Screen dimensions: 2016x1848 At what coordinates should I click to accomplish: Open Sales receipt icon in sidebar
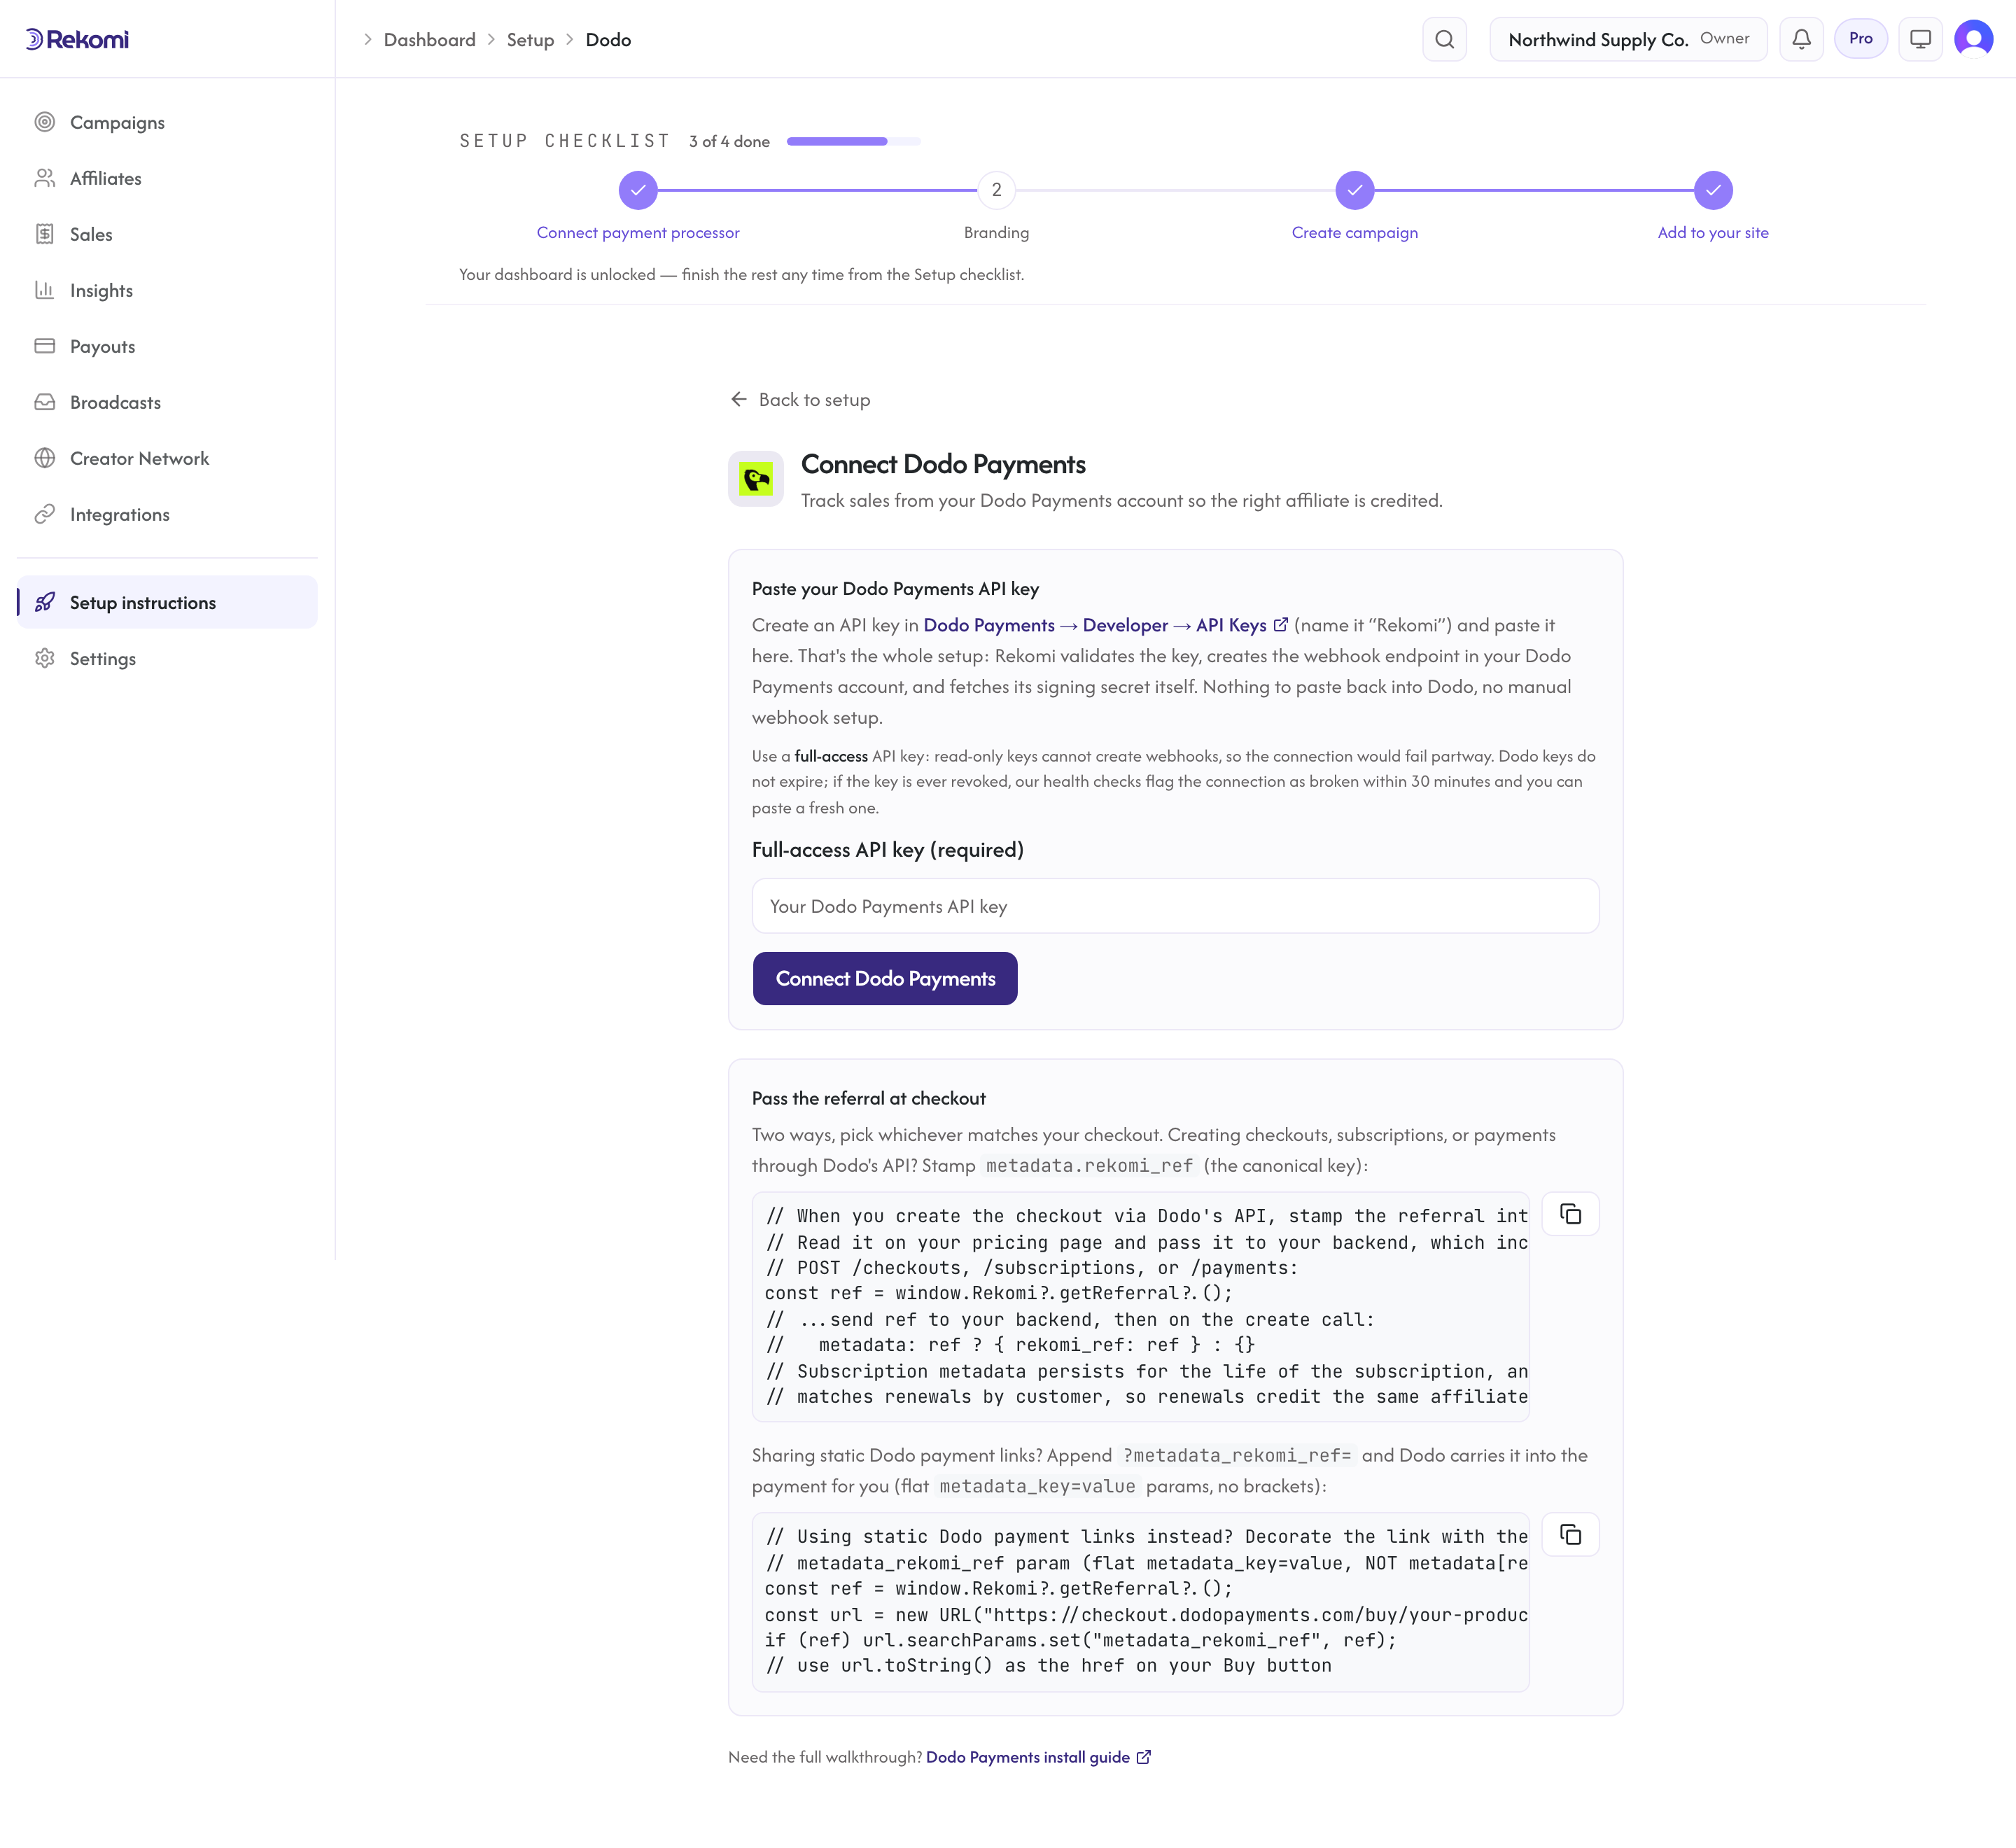click(45, 234)
